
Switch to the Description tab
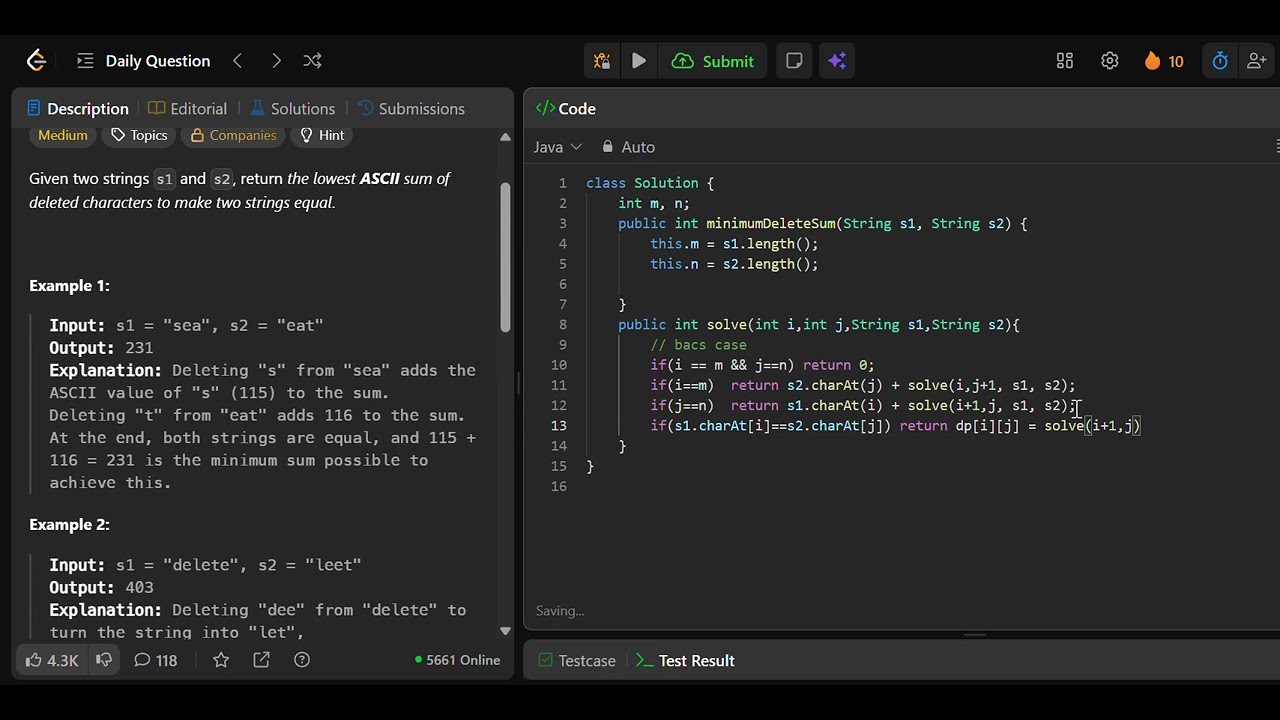pos(78,108)
